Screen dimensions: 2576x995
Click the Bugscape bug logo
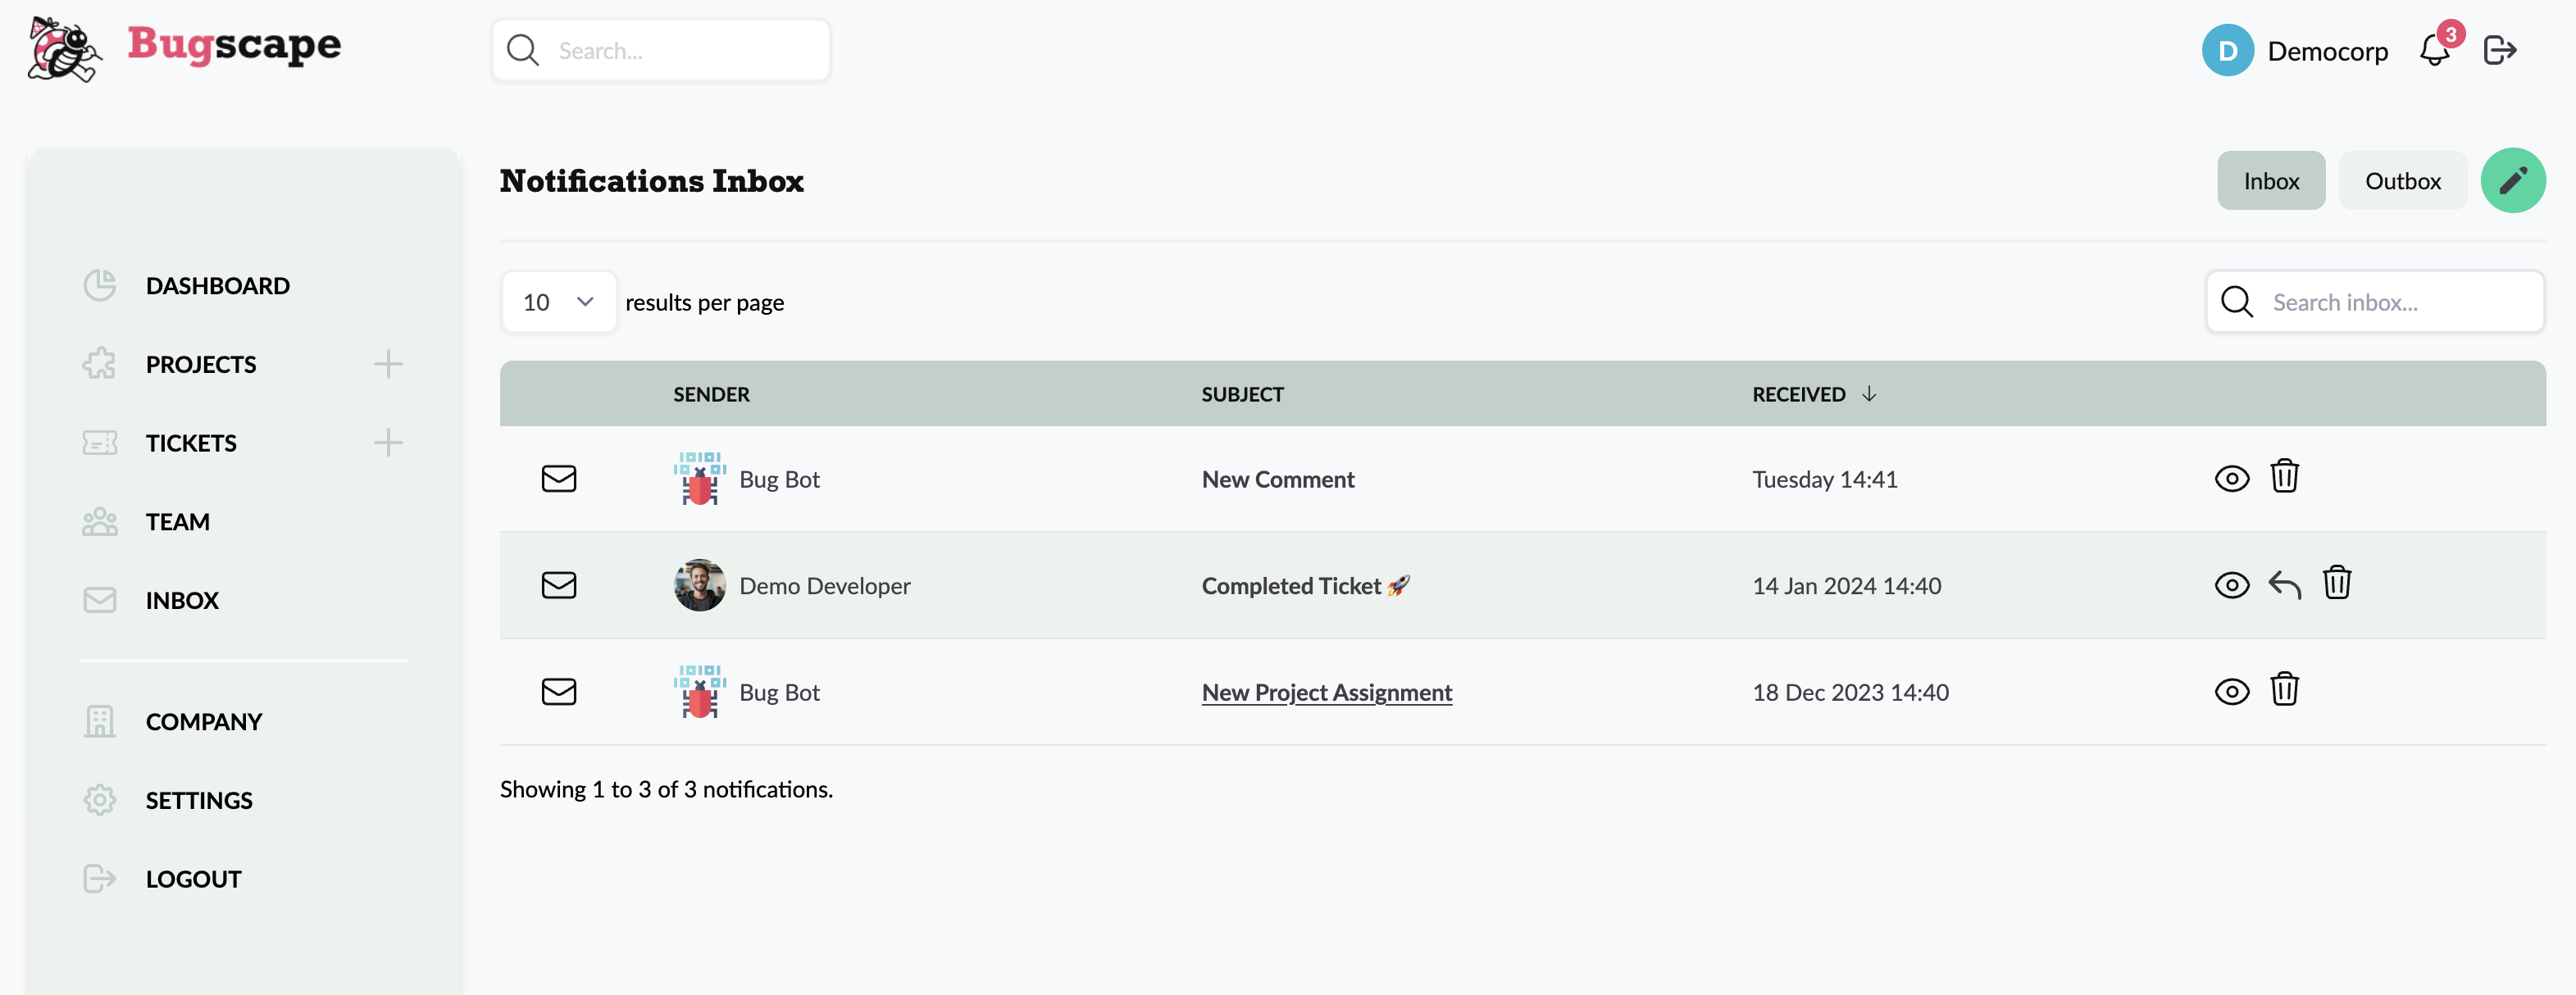point(64,48)
